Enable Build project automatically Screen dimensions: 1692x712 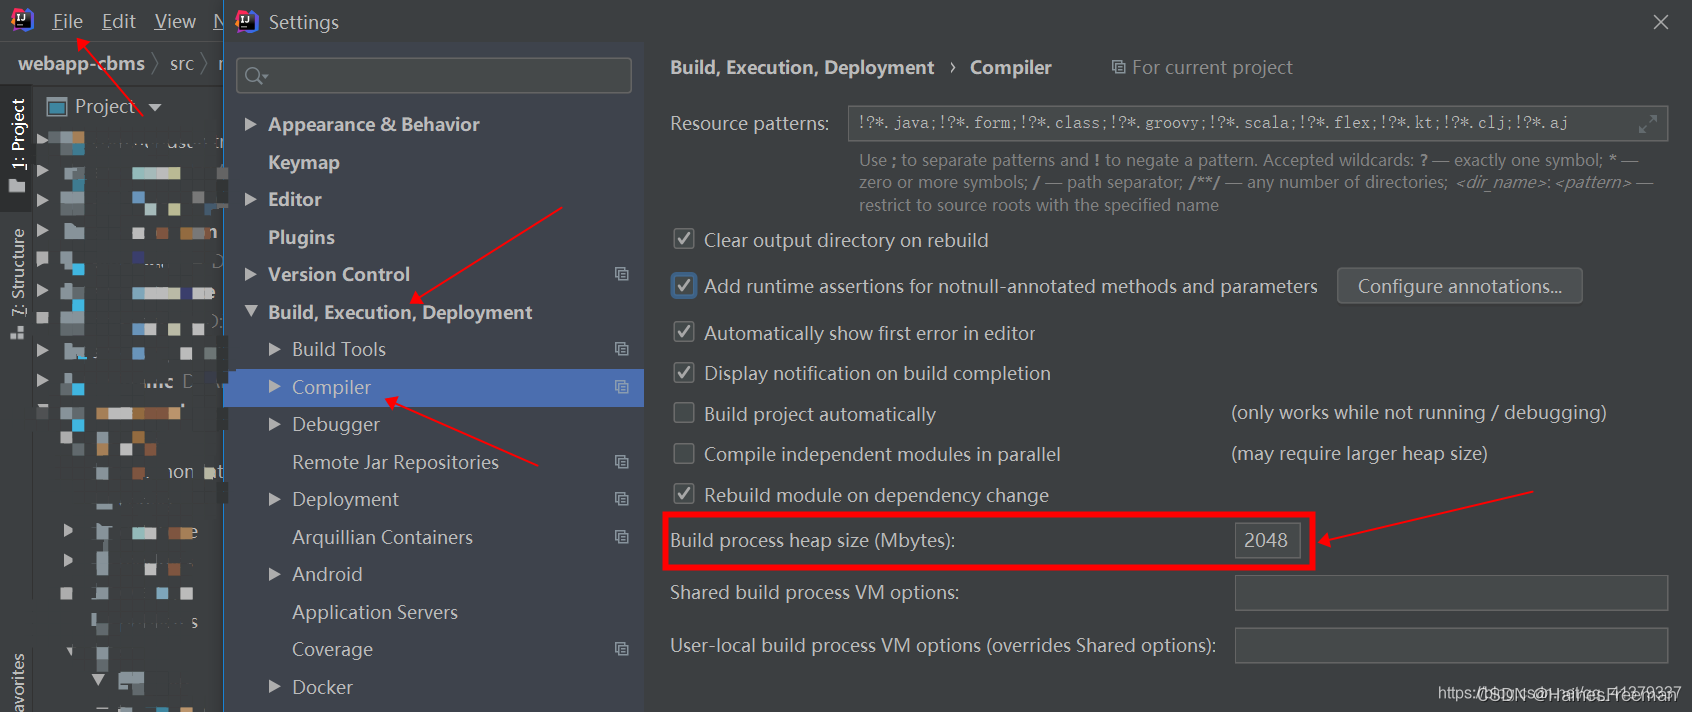(x=684, y=413)
